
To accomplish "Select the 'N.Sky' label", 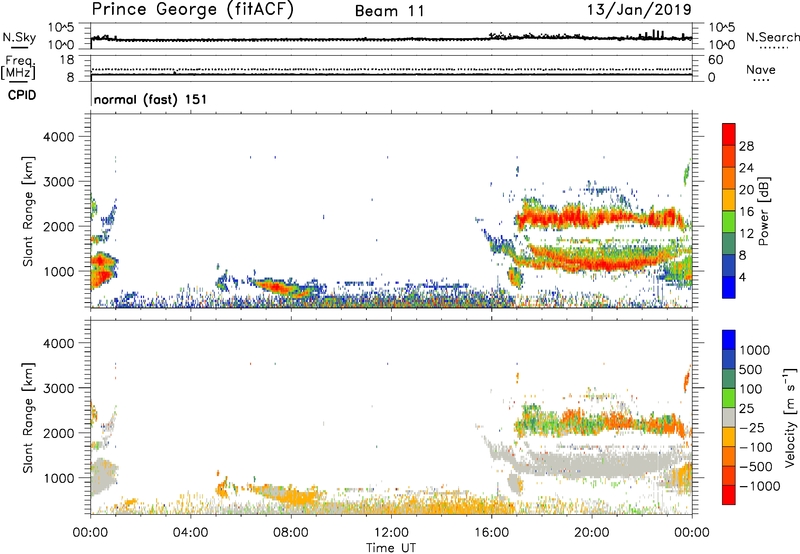I will 19,37.
